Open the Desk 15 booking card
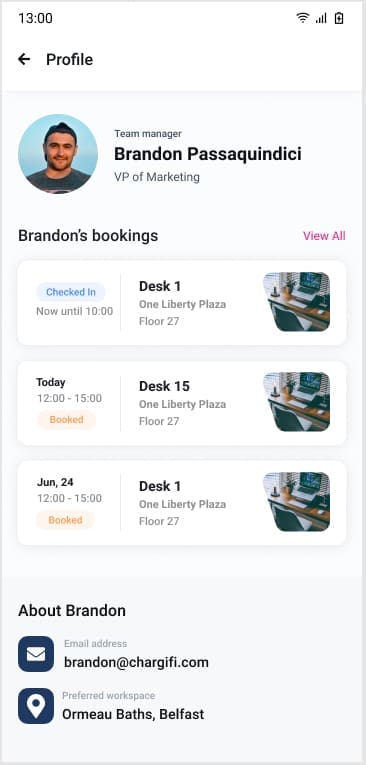This screenshot has height=765, width=366. coord(182,403)
